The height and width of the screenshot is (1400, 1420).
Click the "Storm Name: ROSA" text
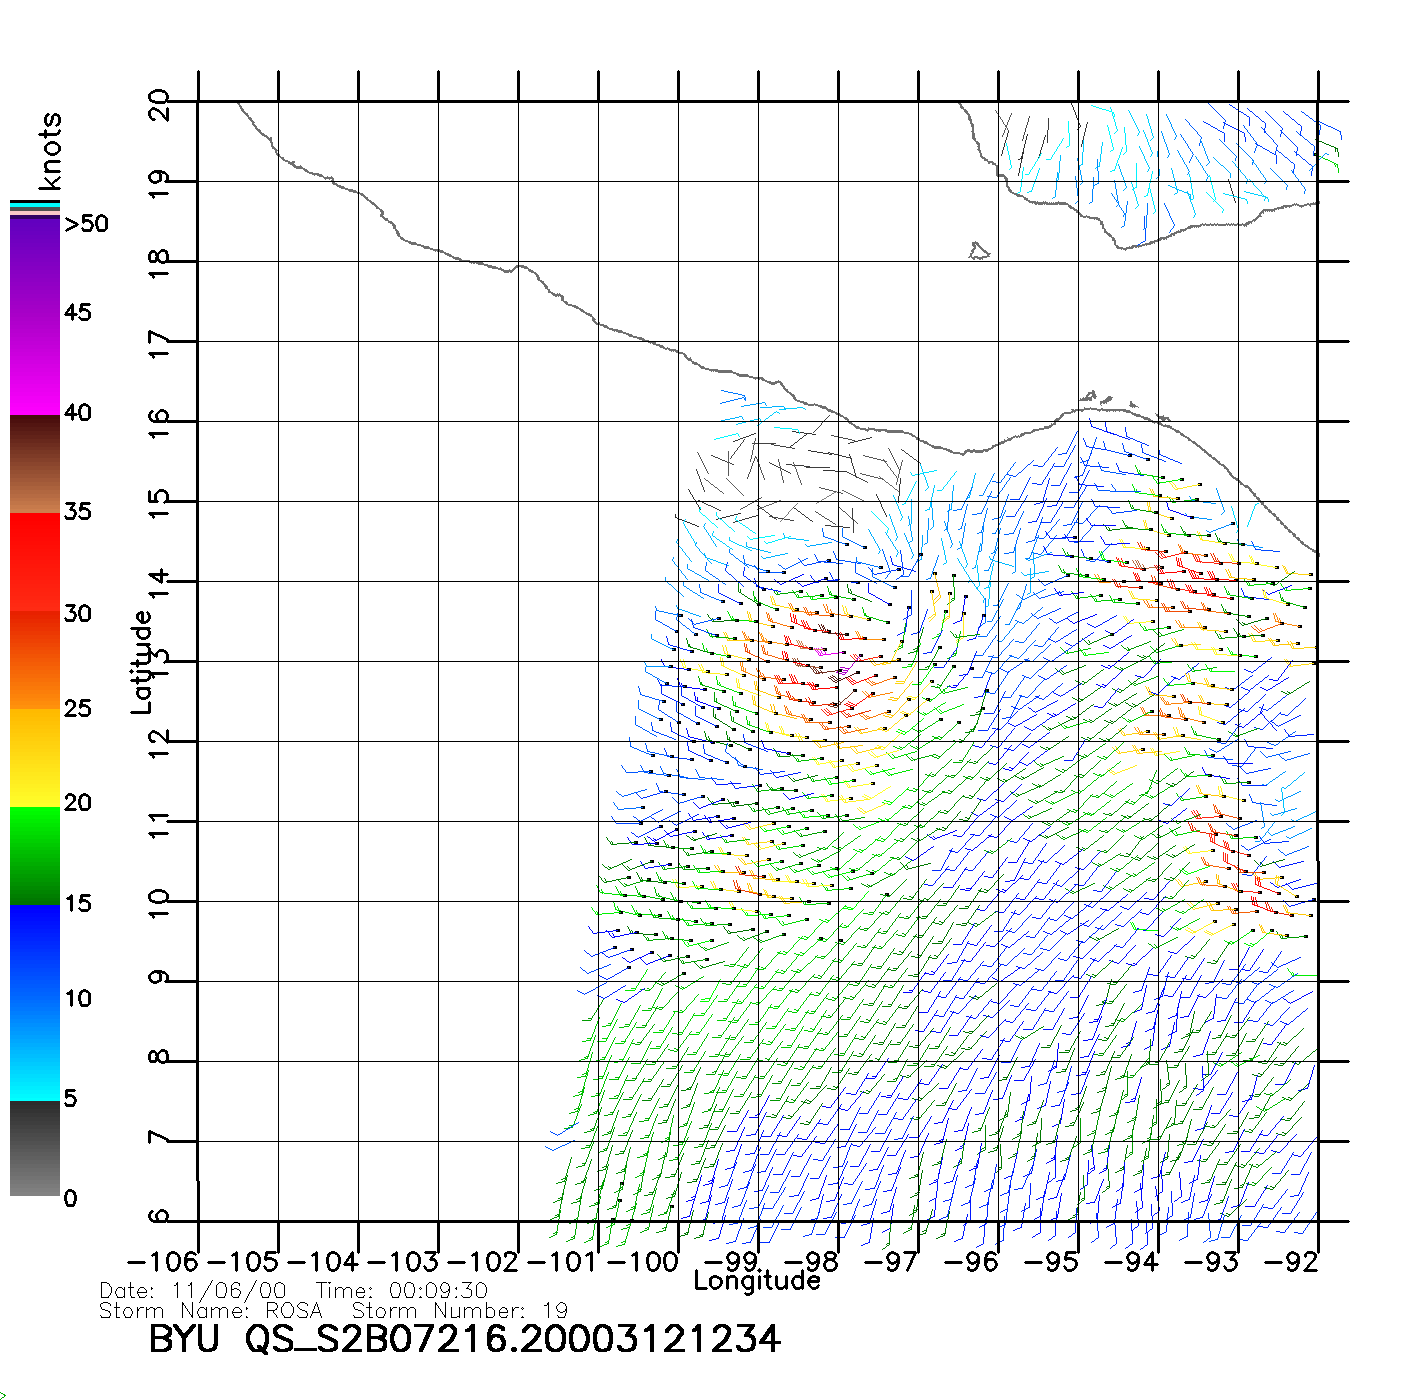(x=211, y=1310)
